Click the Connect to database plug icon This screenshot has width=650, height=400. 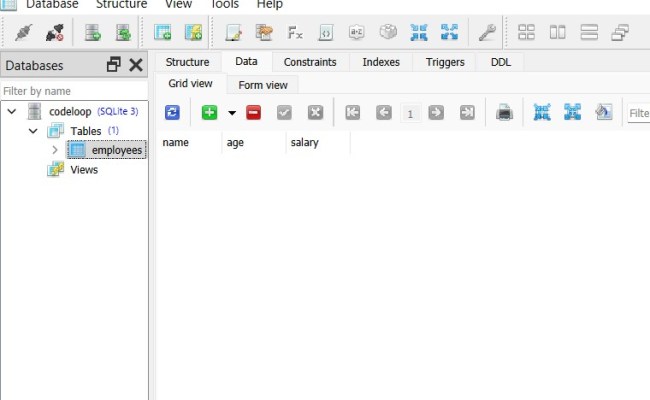24,32
